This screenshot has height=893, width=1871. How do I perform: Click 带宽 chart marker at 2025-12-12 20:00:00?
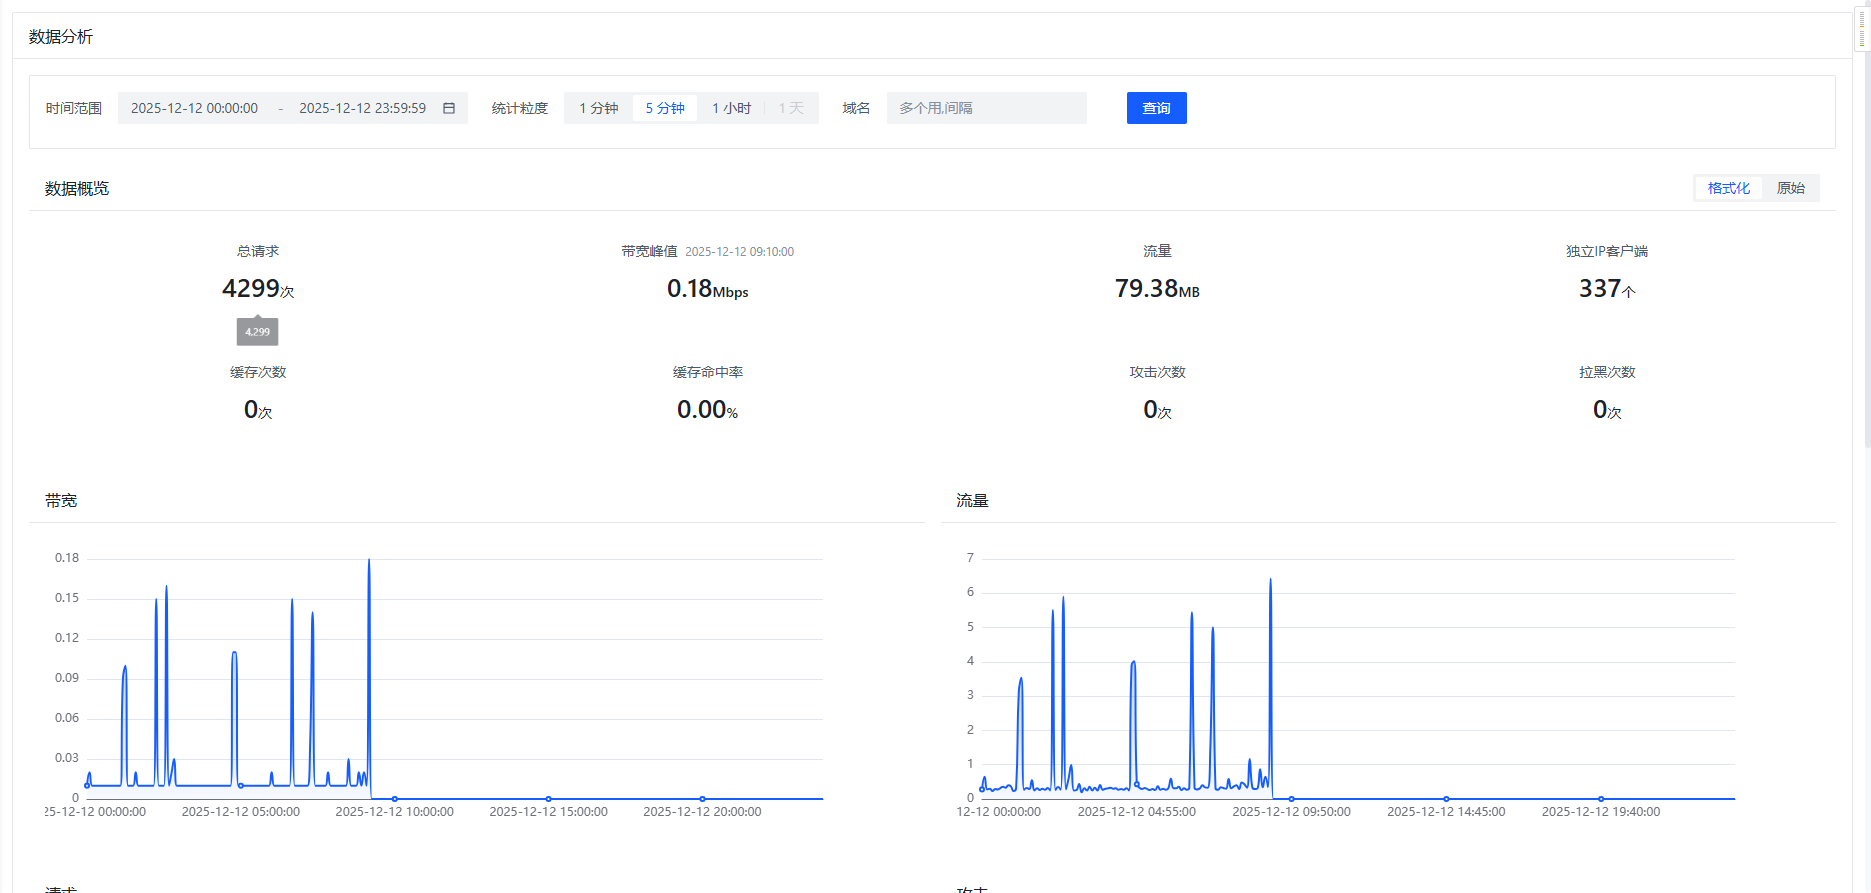pos(703,799)
